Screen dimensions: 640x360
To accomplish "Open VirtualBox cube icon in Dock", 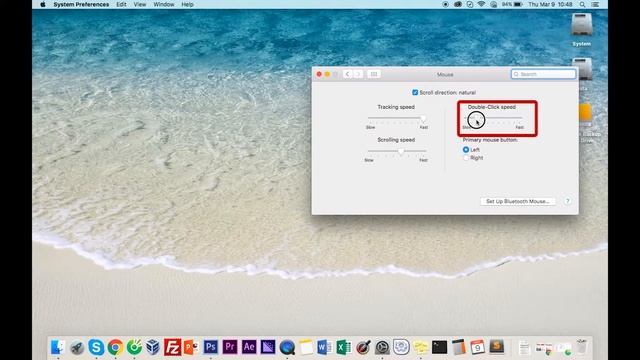I will pyautogui.click(x=153, y=347).
